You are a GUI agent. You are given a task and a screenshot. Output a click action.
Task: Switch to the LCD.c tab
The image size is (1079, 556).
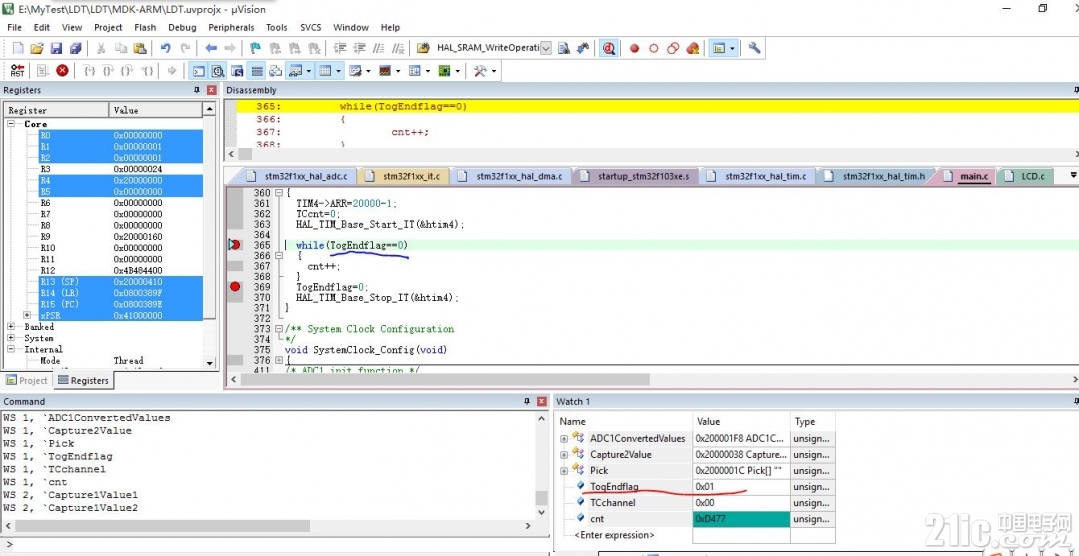(x=1025, y=176)
